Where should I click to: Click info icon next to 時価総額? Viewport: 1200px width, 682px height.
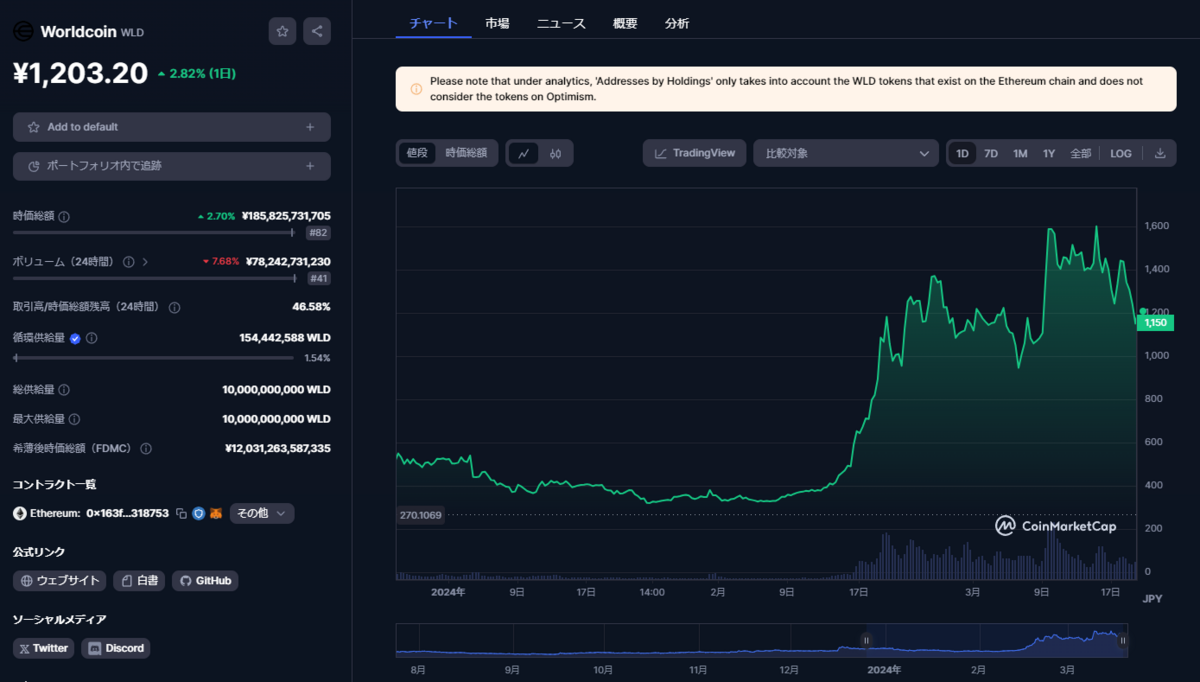point(64,216)
